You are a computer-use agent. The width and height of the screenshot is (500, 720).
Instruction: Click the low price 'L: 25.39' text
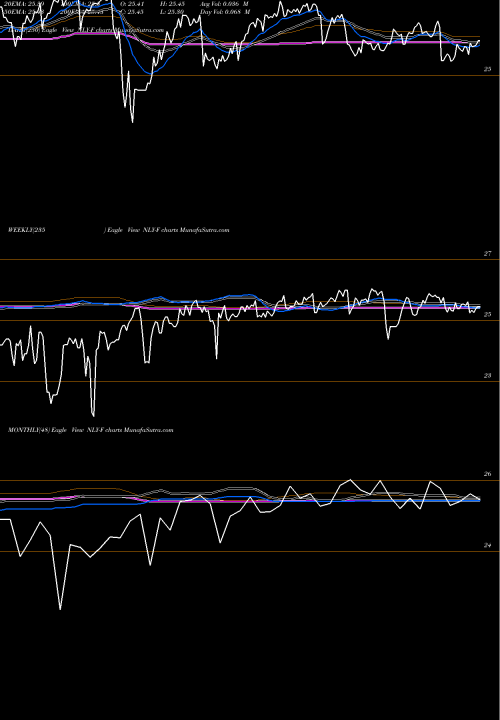tap(172, 12)
